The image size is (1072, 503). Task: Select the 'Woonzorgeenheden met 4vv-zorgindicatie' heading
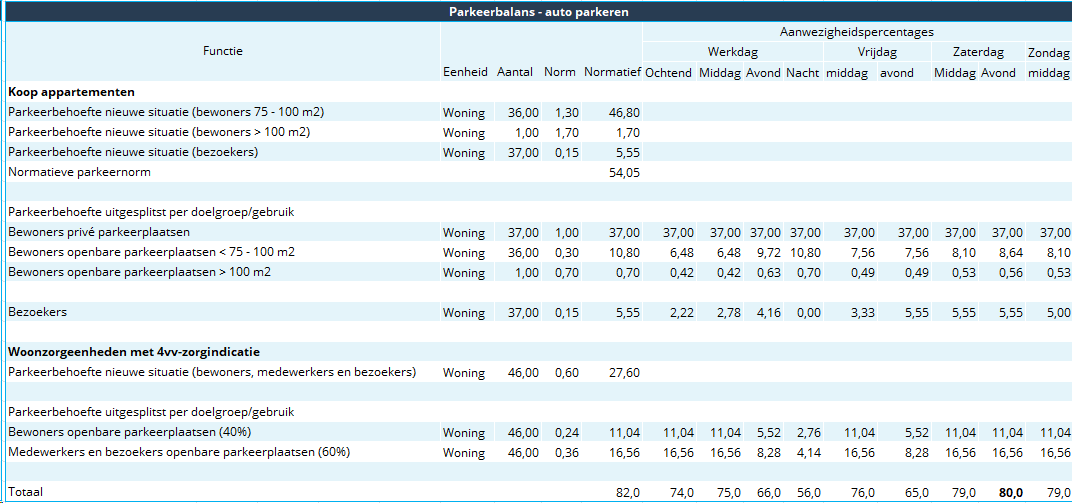134,352
